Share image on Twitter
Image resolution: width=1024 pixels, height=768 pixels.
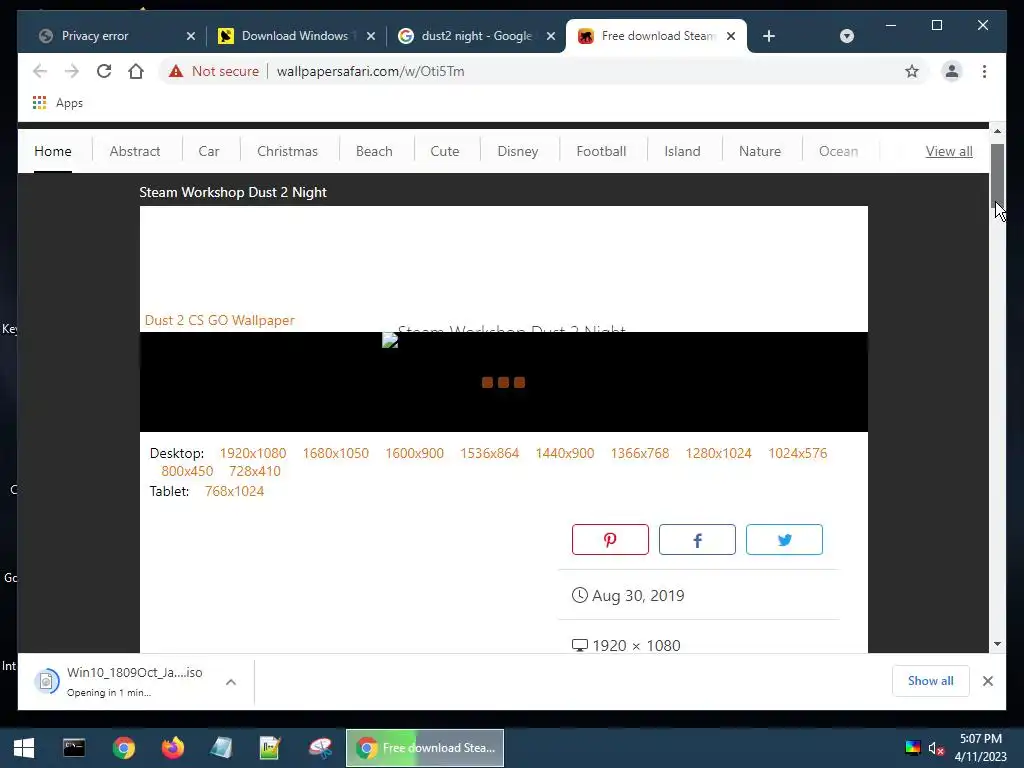784,539
